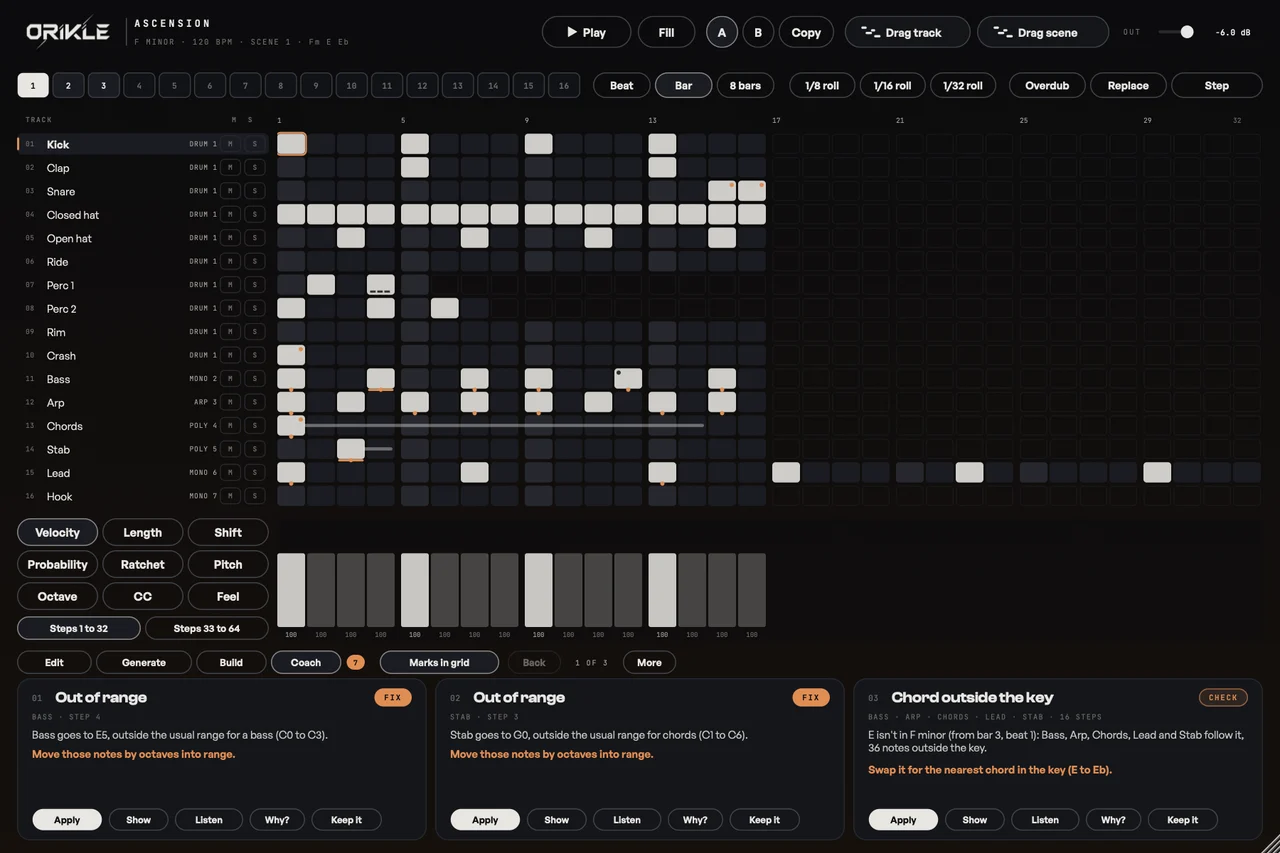1280x853 pixels.
Task: Select the Ratchet lane
Action: point(143,564)
